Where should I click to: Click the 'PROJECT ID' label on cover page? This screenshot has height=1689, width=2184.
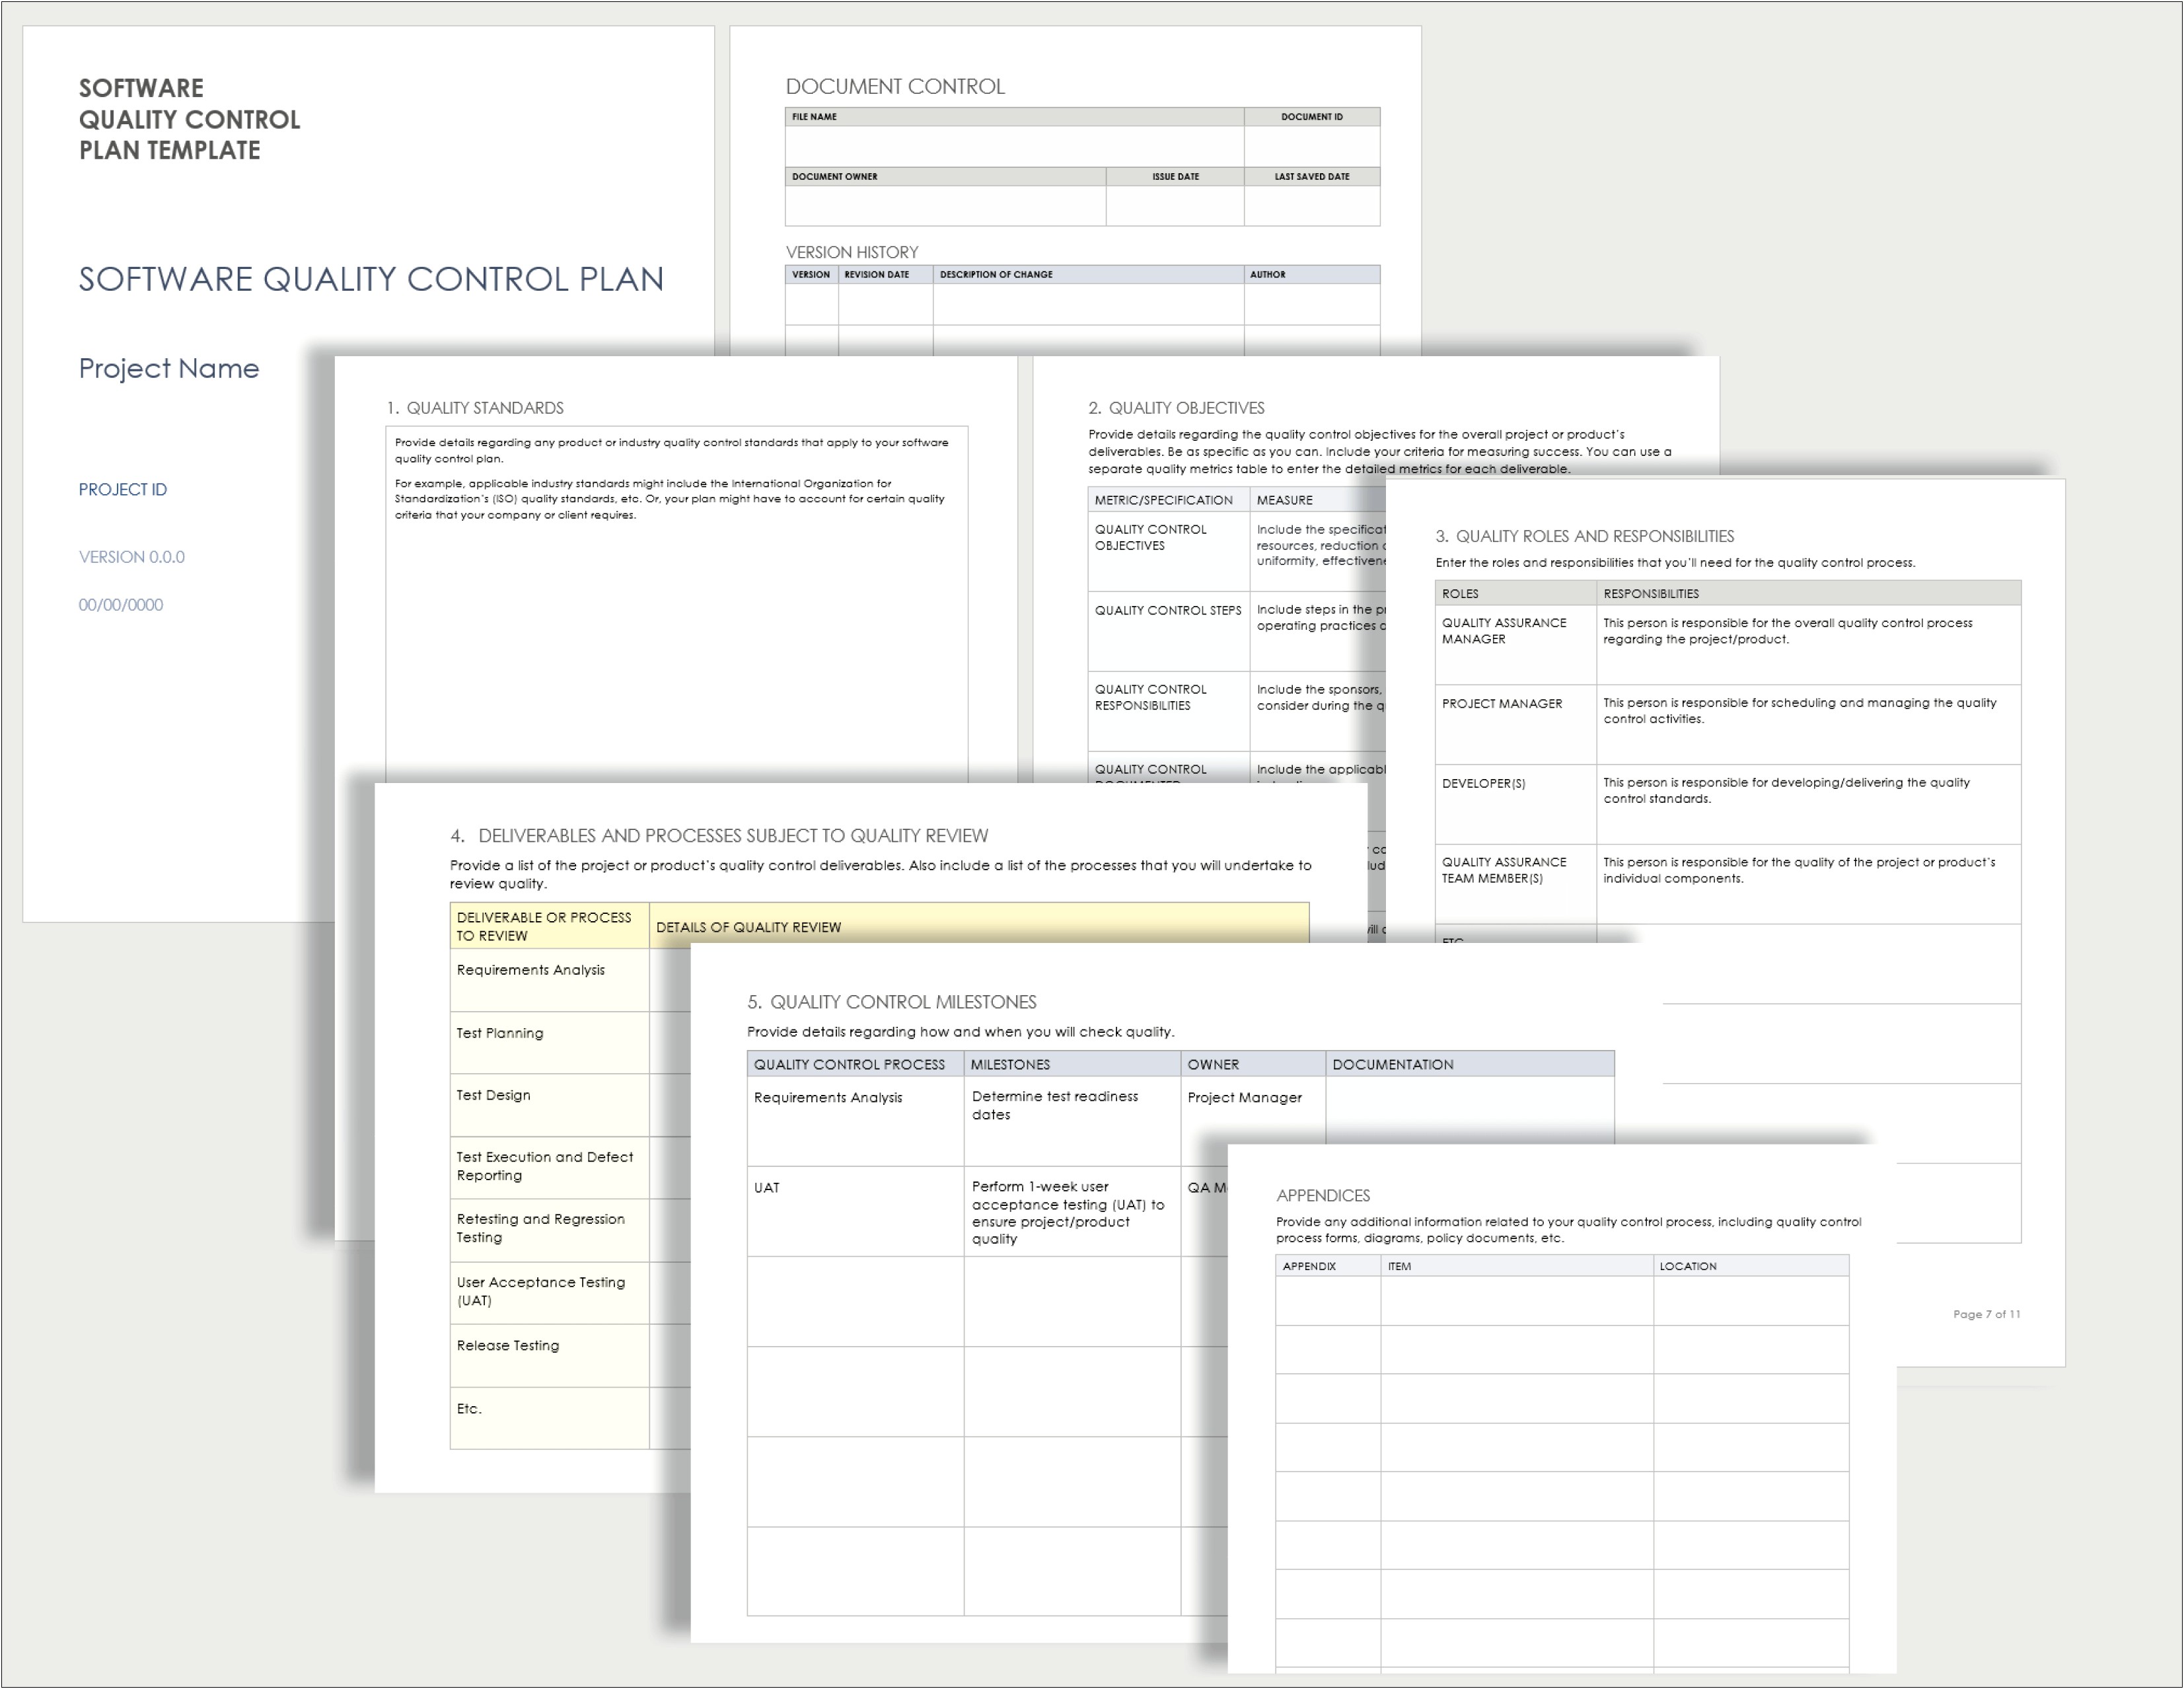pos(123,489)
